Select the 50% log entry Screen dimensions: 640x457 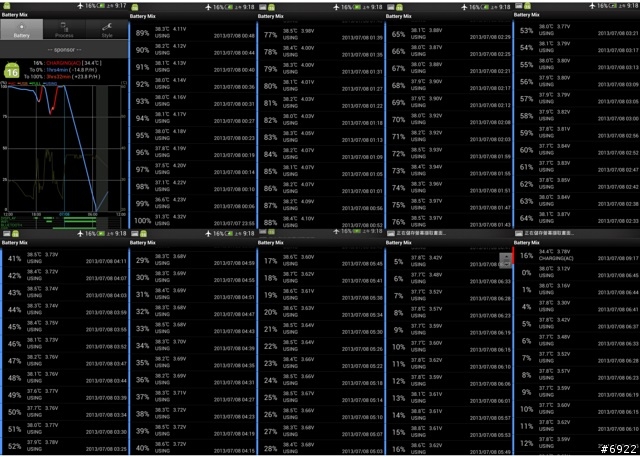tap(65, 412)
